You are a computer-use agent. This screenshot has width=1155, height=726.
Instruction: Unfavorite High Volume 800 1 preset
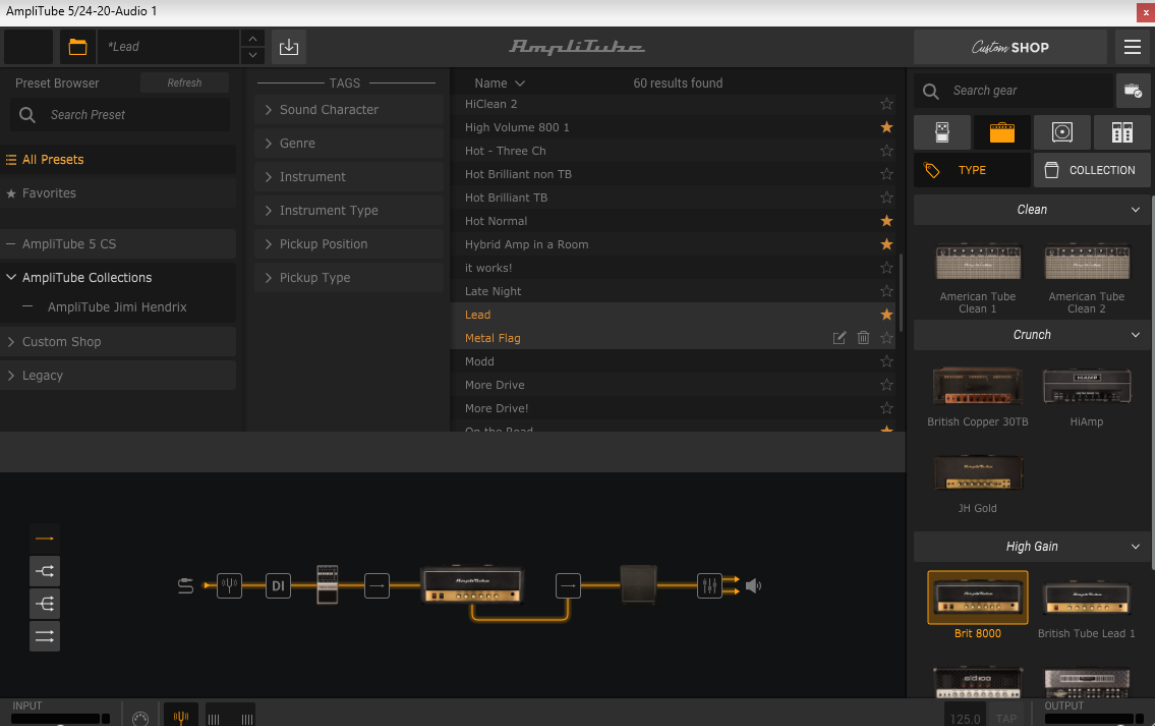point(887,127)
